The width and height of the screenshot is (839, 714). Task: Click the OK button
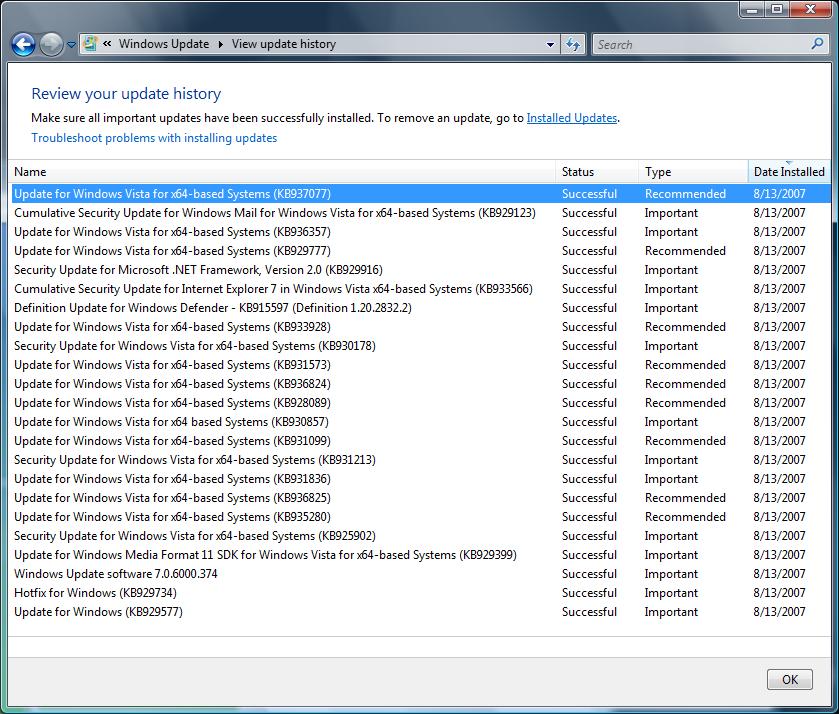(790, 680)
